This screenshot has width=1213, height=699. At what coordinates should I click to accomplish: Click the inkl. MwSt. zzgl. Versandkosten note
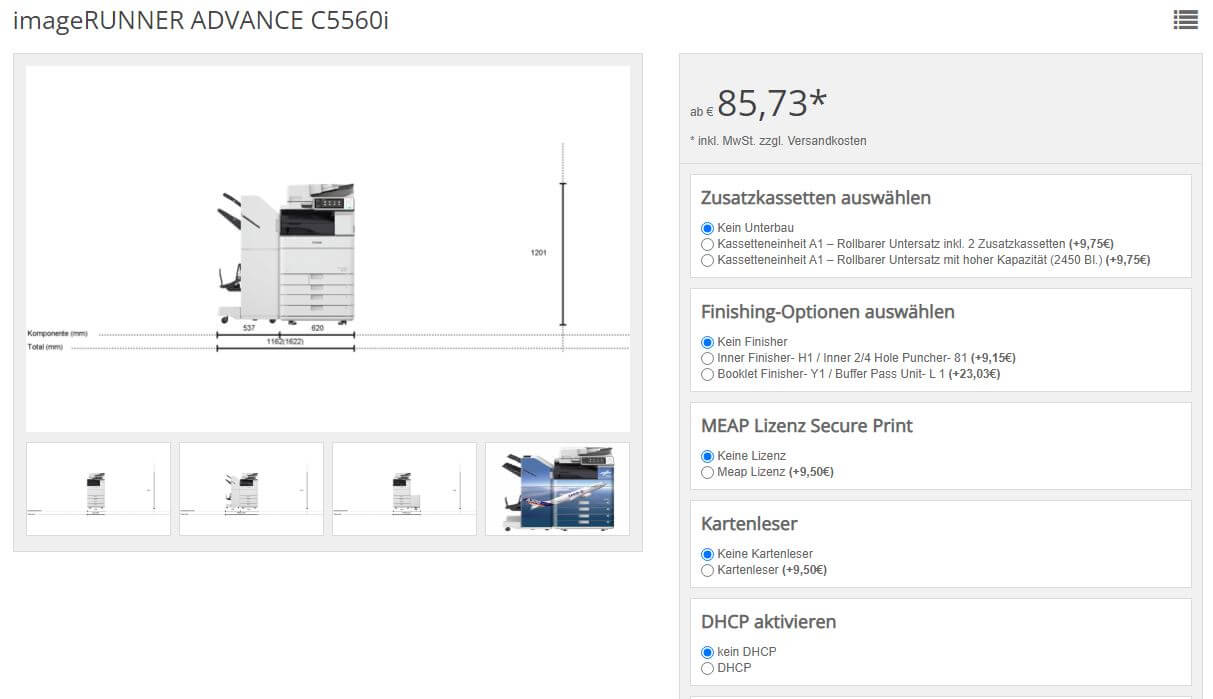pyautogui.click(x=778, y=141)
